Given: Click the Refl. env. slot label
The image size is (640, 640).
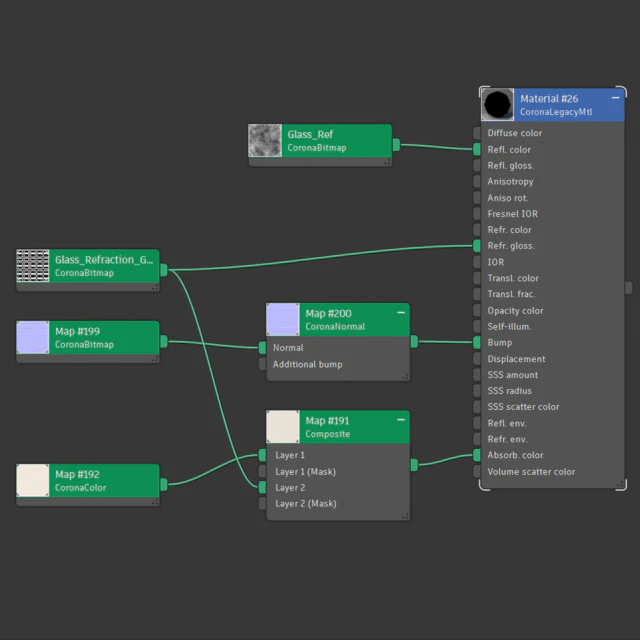Looking at the screenshot, I should (507, 423).
